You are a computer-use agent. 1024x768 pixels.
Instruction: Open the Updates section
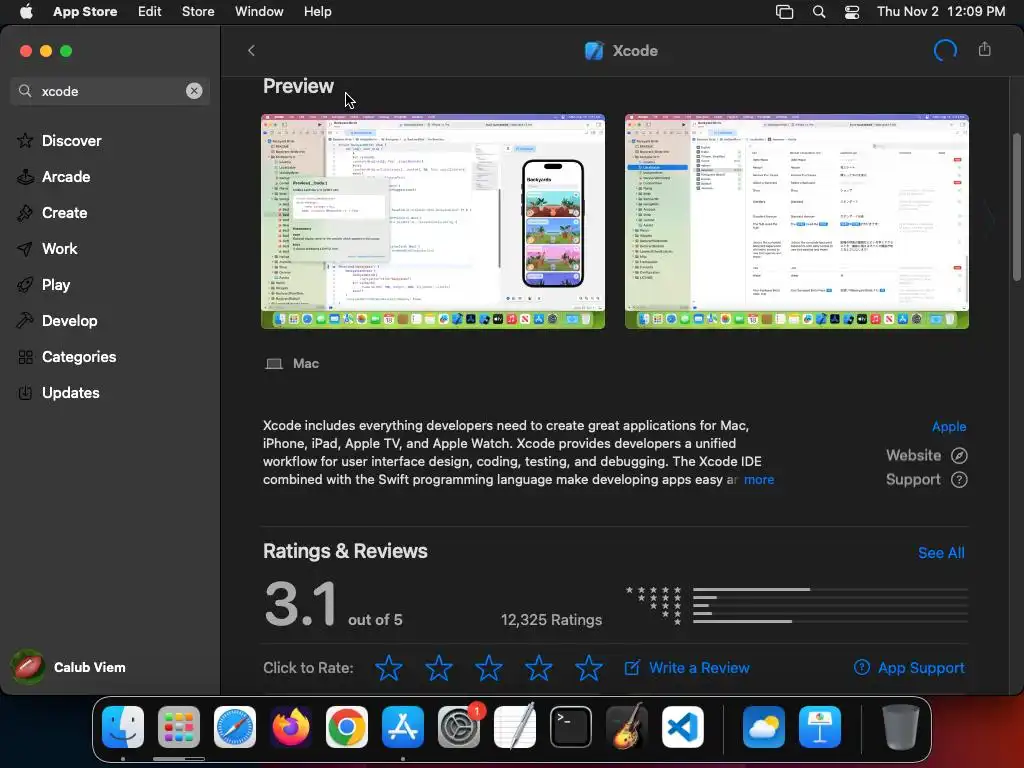pyautogui.click(x=71, y=392)
